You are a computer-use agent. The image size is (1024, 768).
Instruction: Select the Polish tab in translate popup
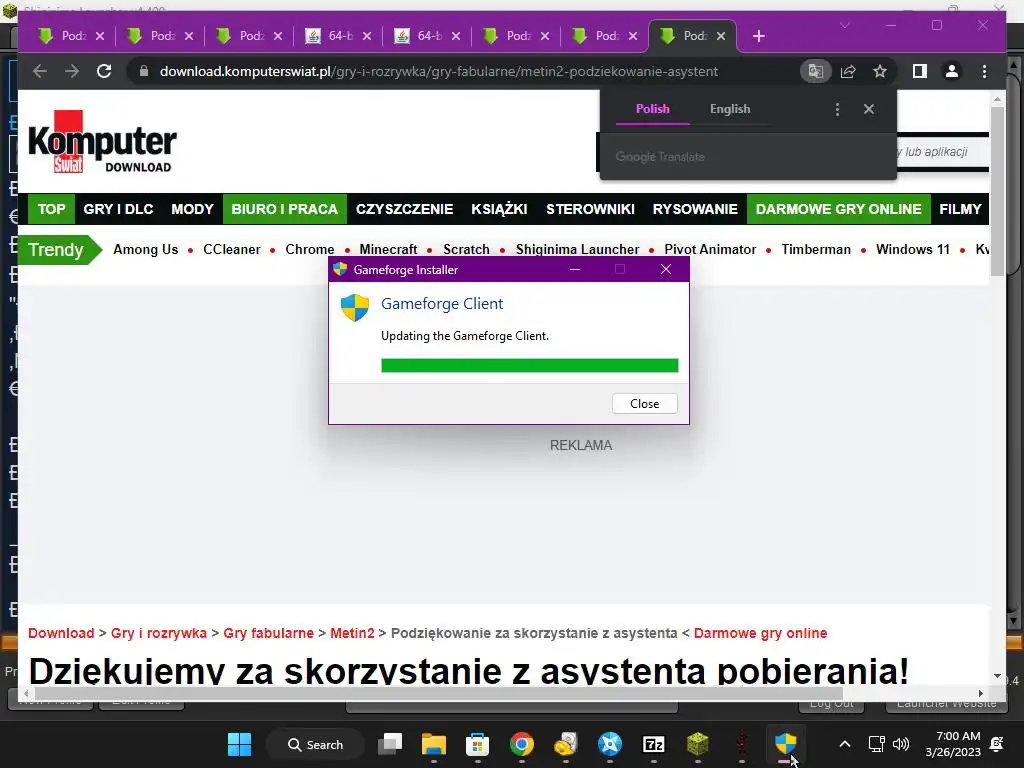click(x=652, y=109)
